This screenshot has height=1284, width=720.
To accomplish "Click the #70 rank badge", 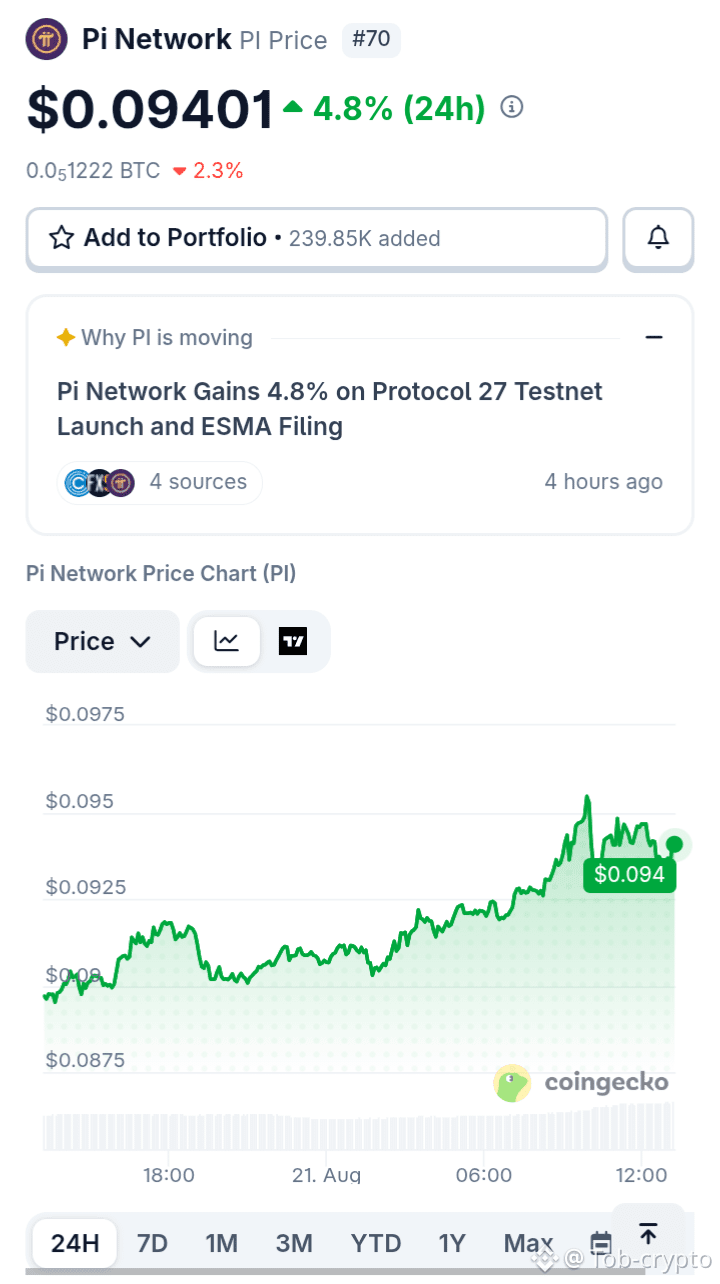I will 372,40.
